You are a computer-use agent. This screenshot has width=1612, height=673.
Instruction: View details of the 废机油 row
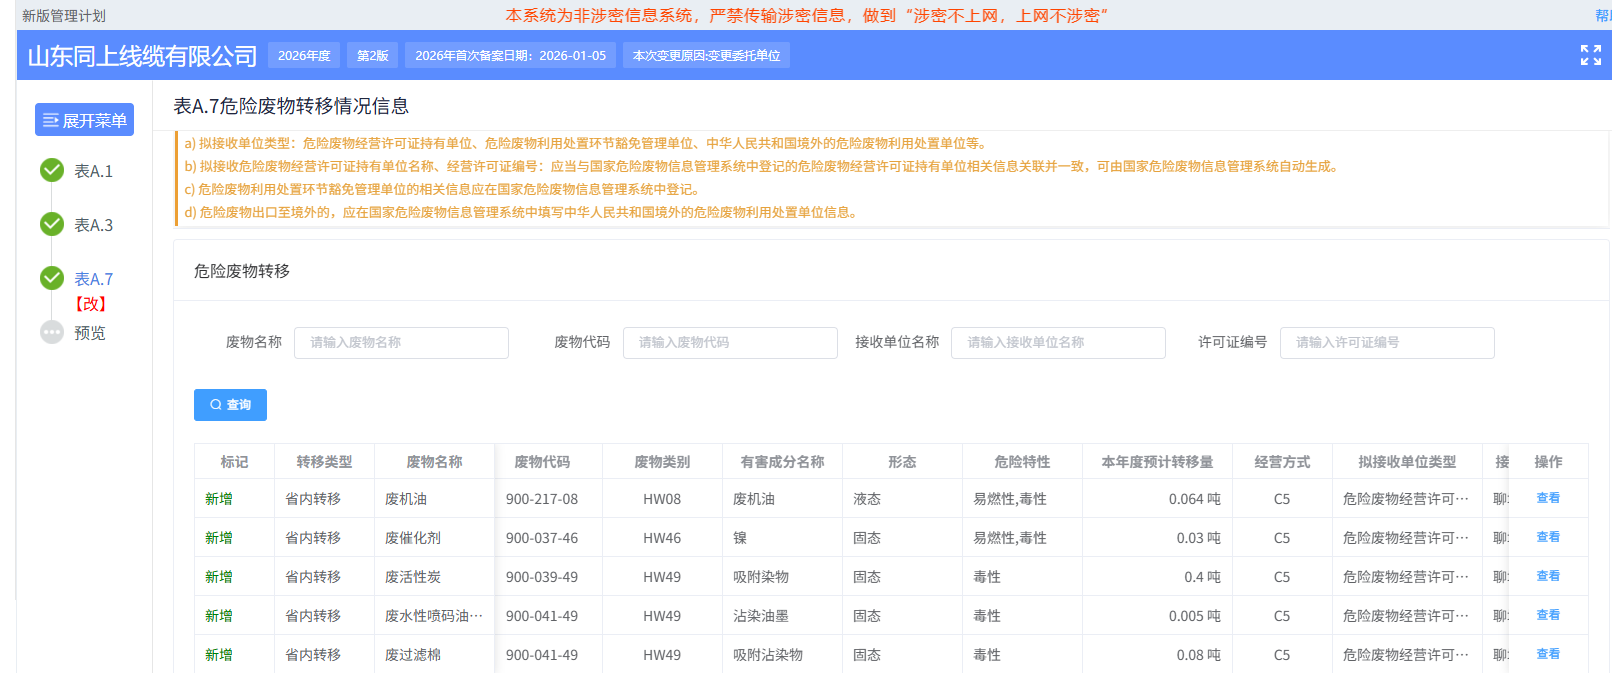point(1547,498)
